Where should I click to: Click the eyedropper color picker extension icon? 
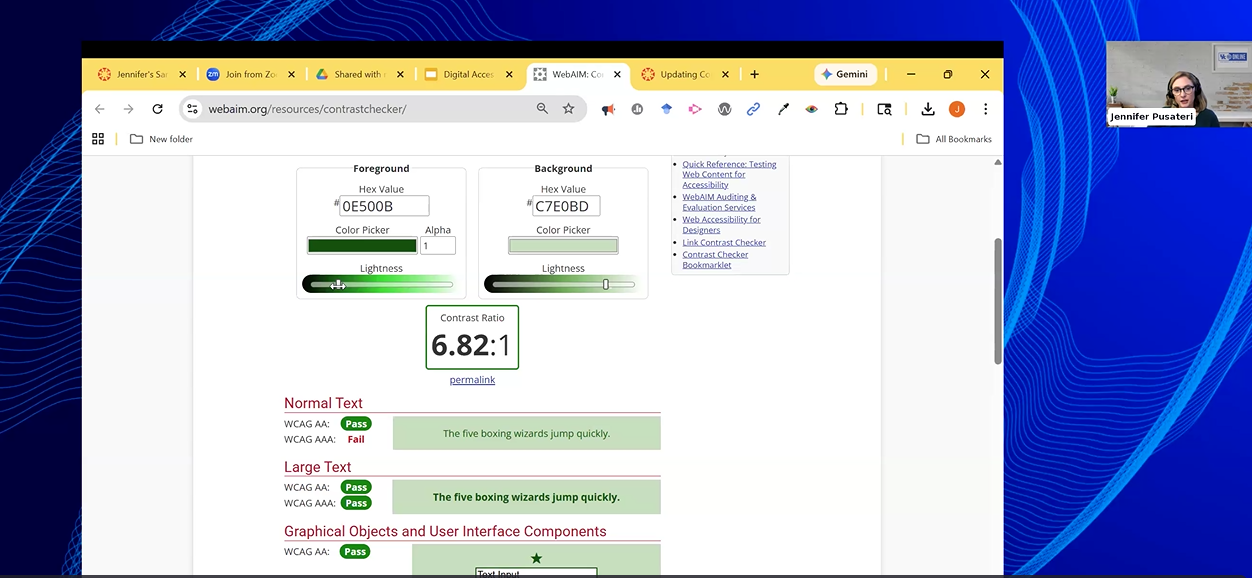pyautogui.click(x=783, y=109)
